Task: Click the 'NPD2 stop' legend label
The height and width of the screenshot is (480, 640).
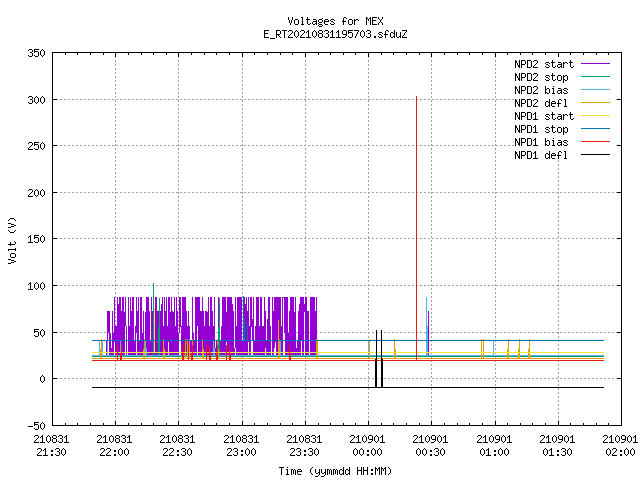Action: click(541, 77)
